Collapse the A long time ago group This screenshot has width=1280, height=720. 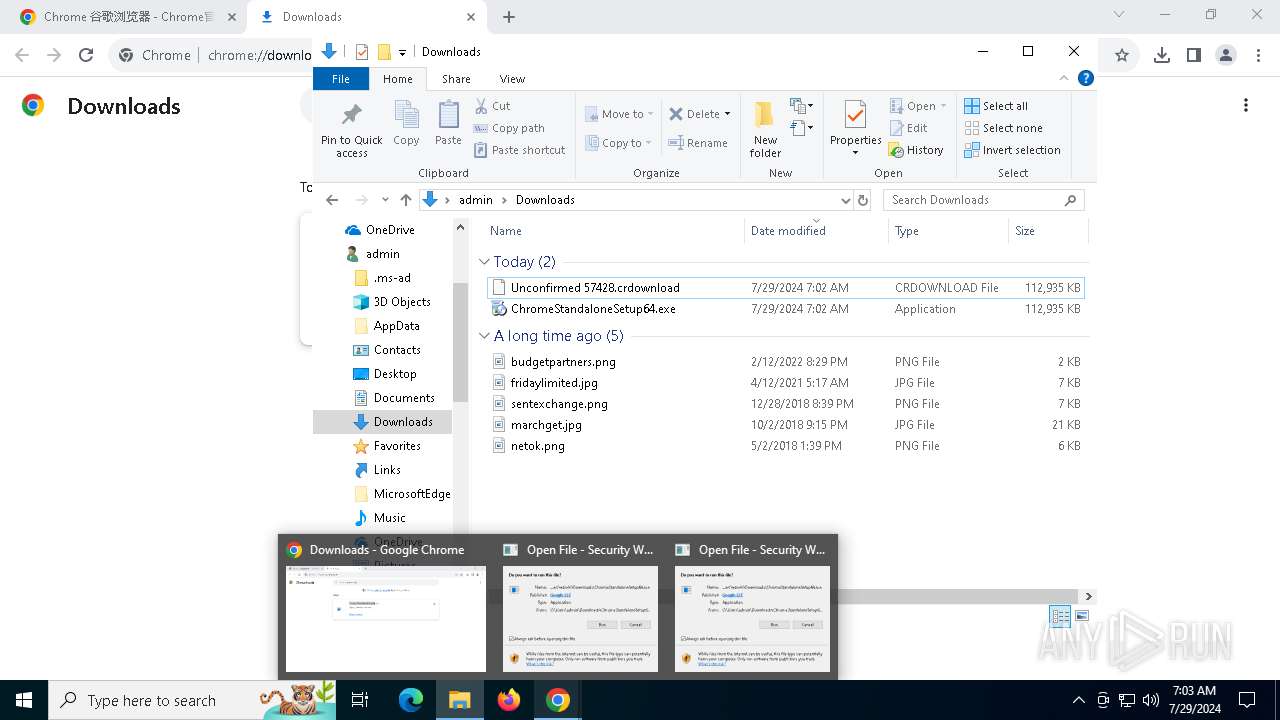(484, 336)
